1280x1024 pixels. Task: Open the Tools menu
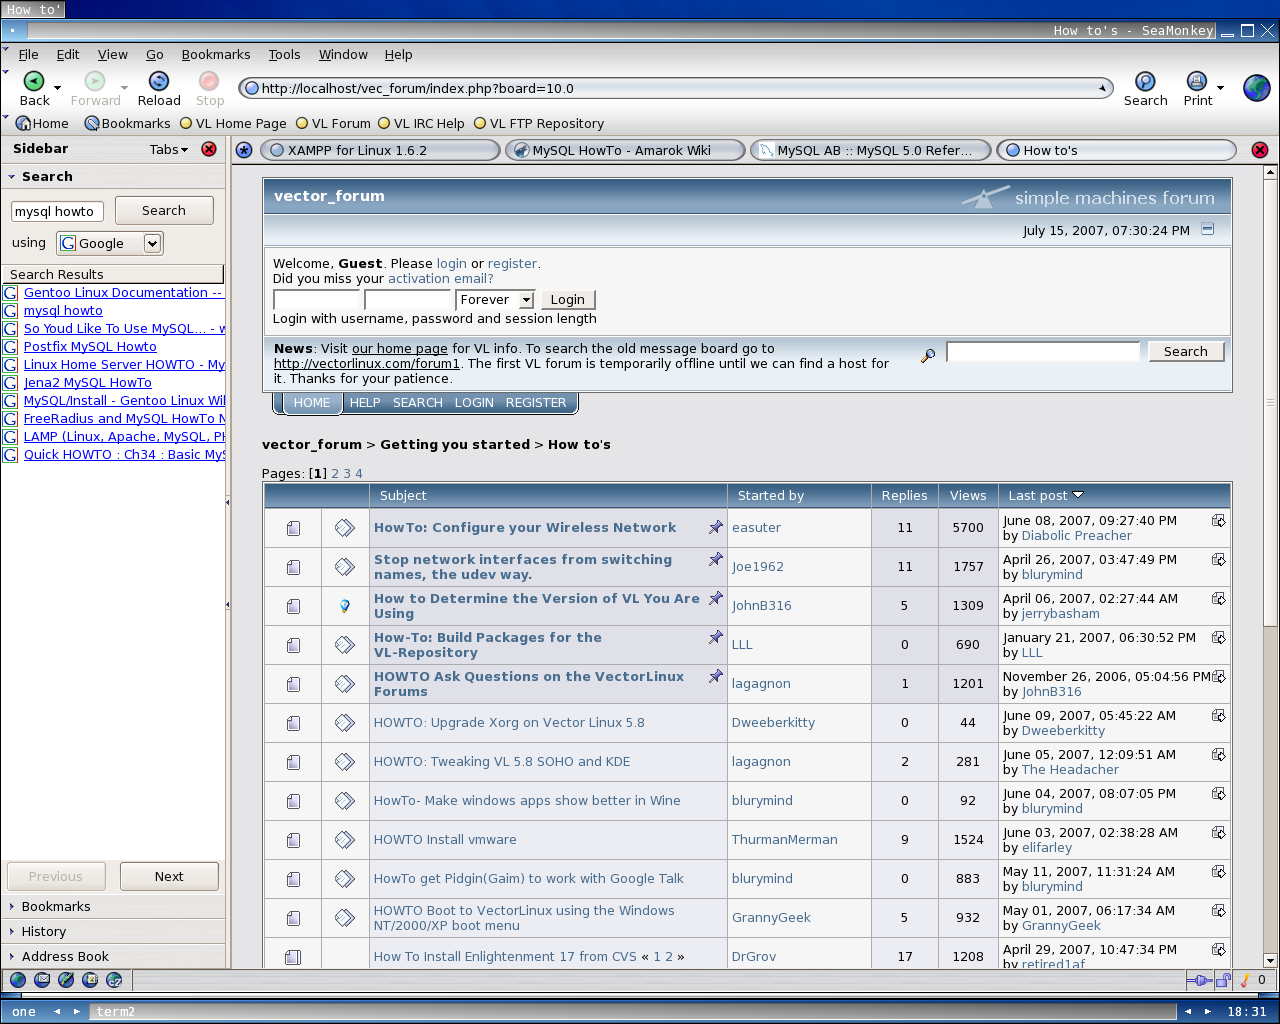pyautogui.click(x=284, y=54)
